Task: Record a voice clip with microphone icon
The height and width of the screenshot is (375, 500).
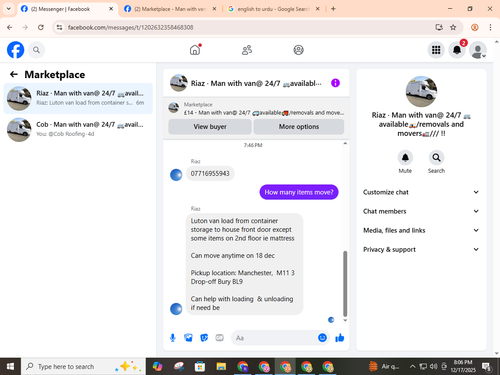Action: click(173, 338)
